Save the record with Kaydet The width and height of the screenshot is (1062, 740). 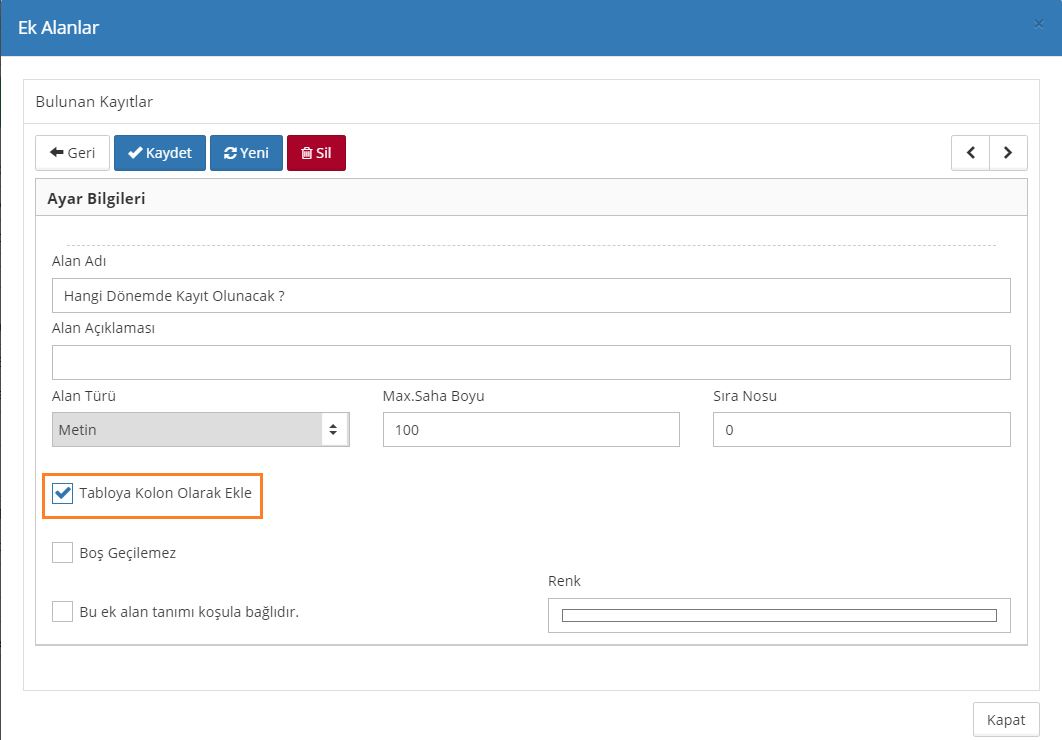tap(160, 153)
